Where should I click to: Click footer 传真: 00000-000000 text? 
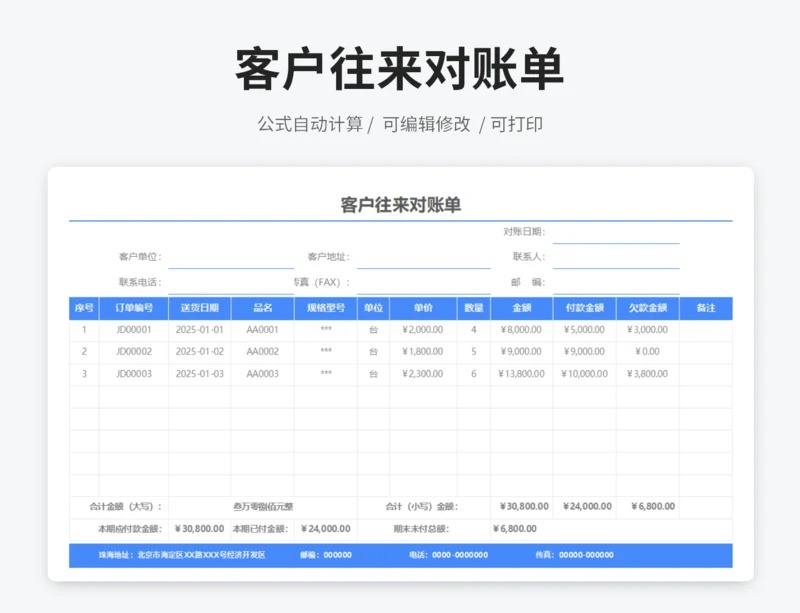(574, 555)
